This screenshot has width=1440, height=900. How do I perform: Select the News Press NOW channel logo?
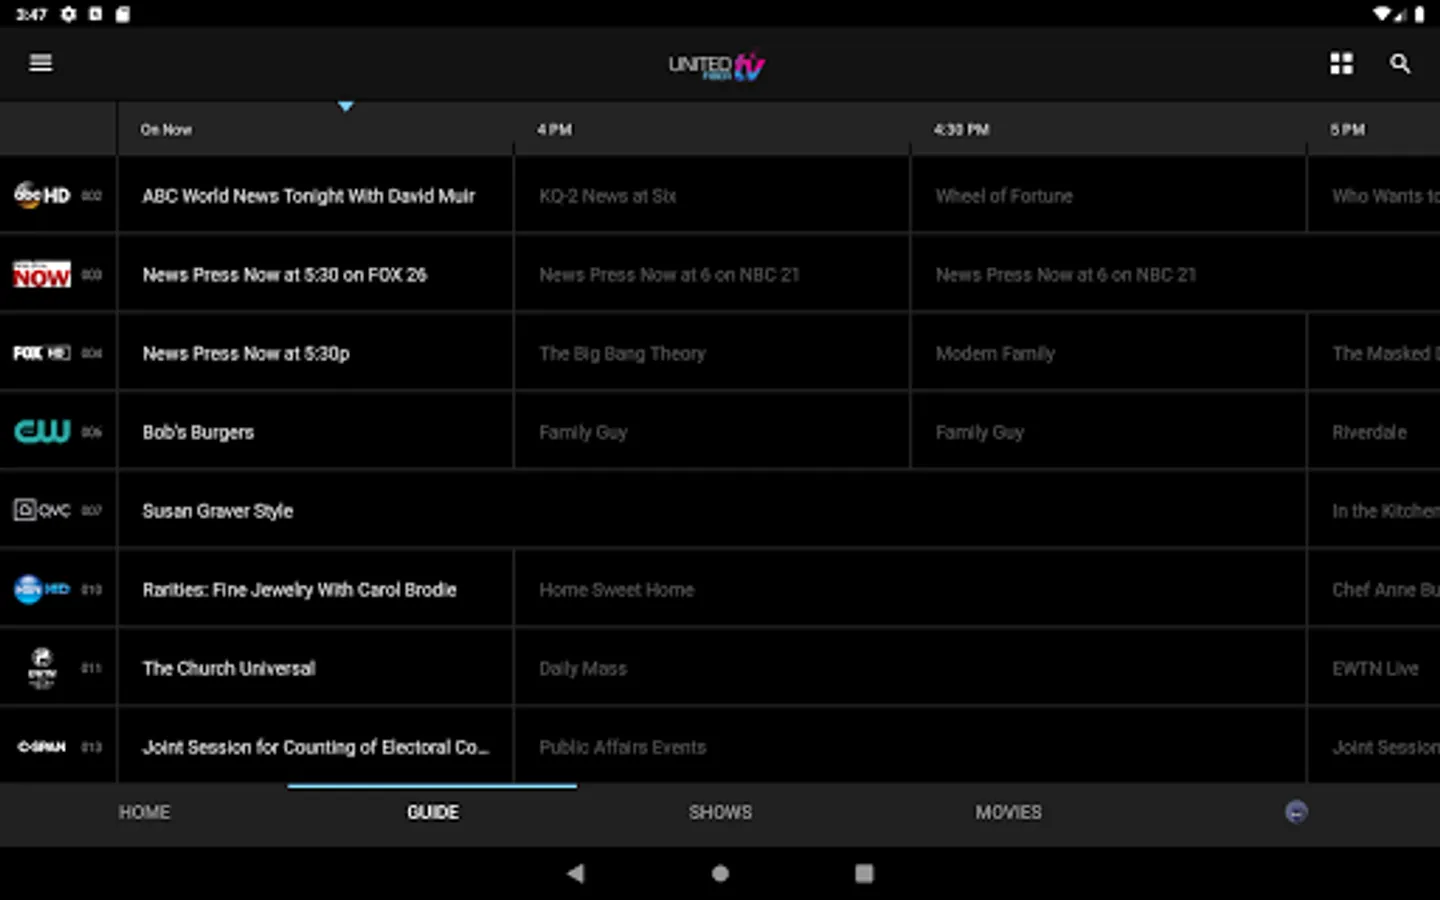42,274
